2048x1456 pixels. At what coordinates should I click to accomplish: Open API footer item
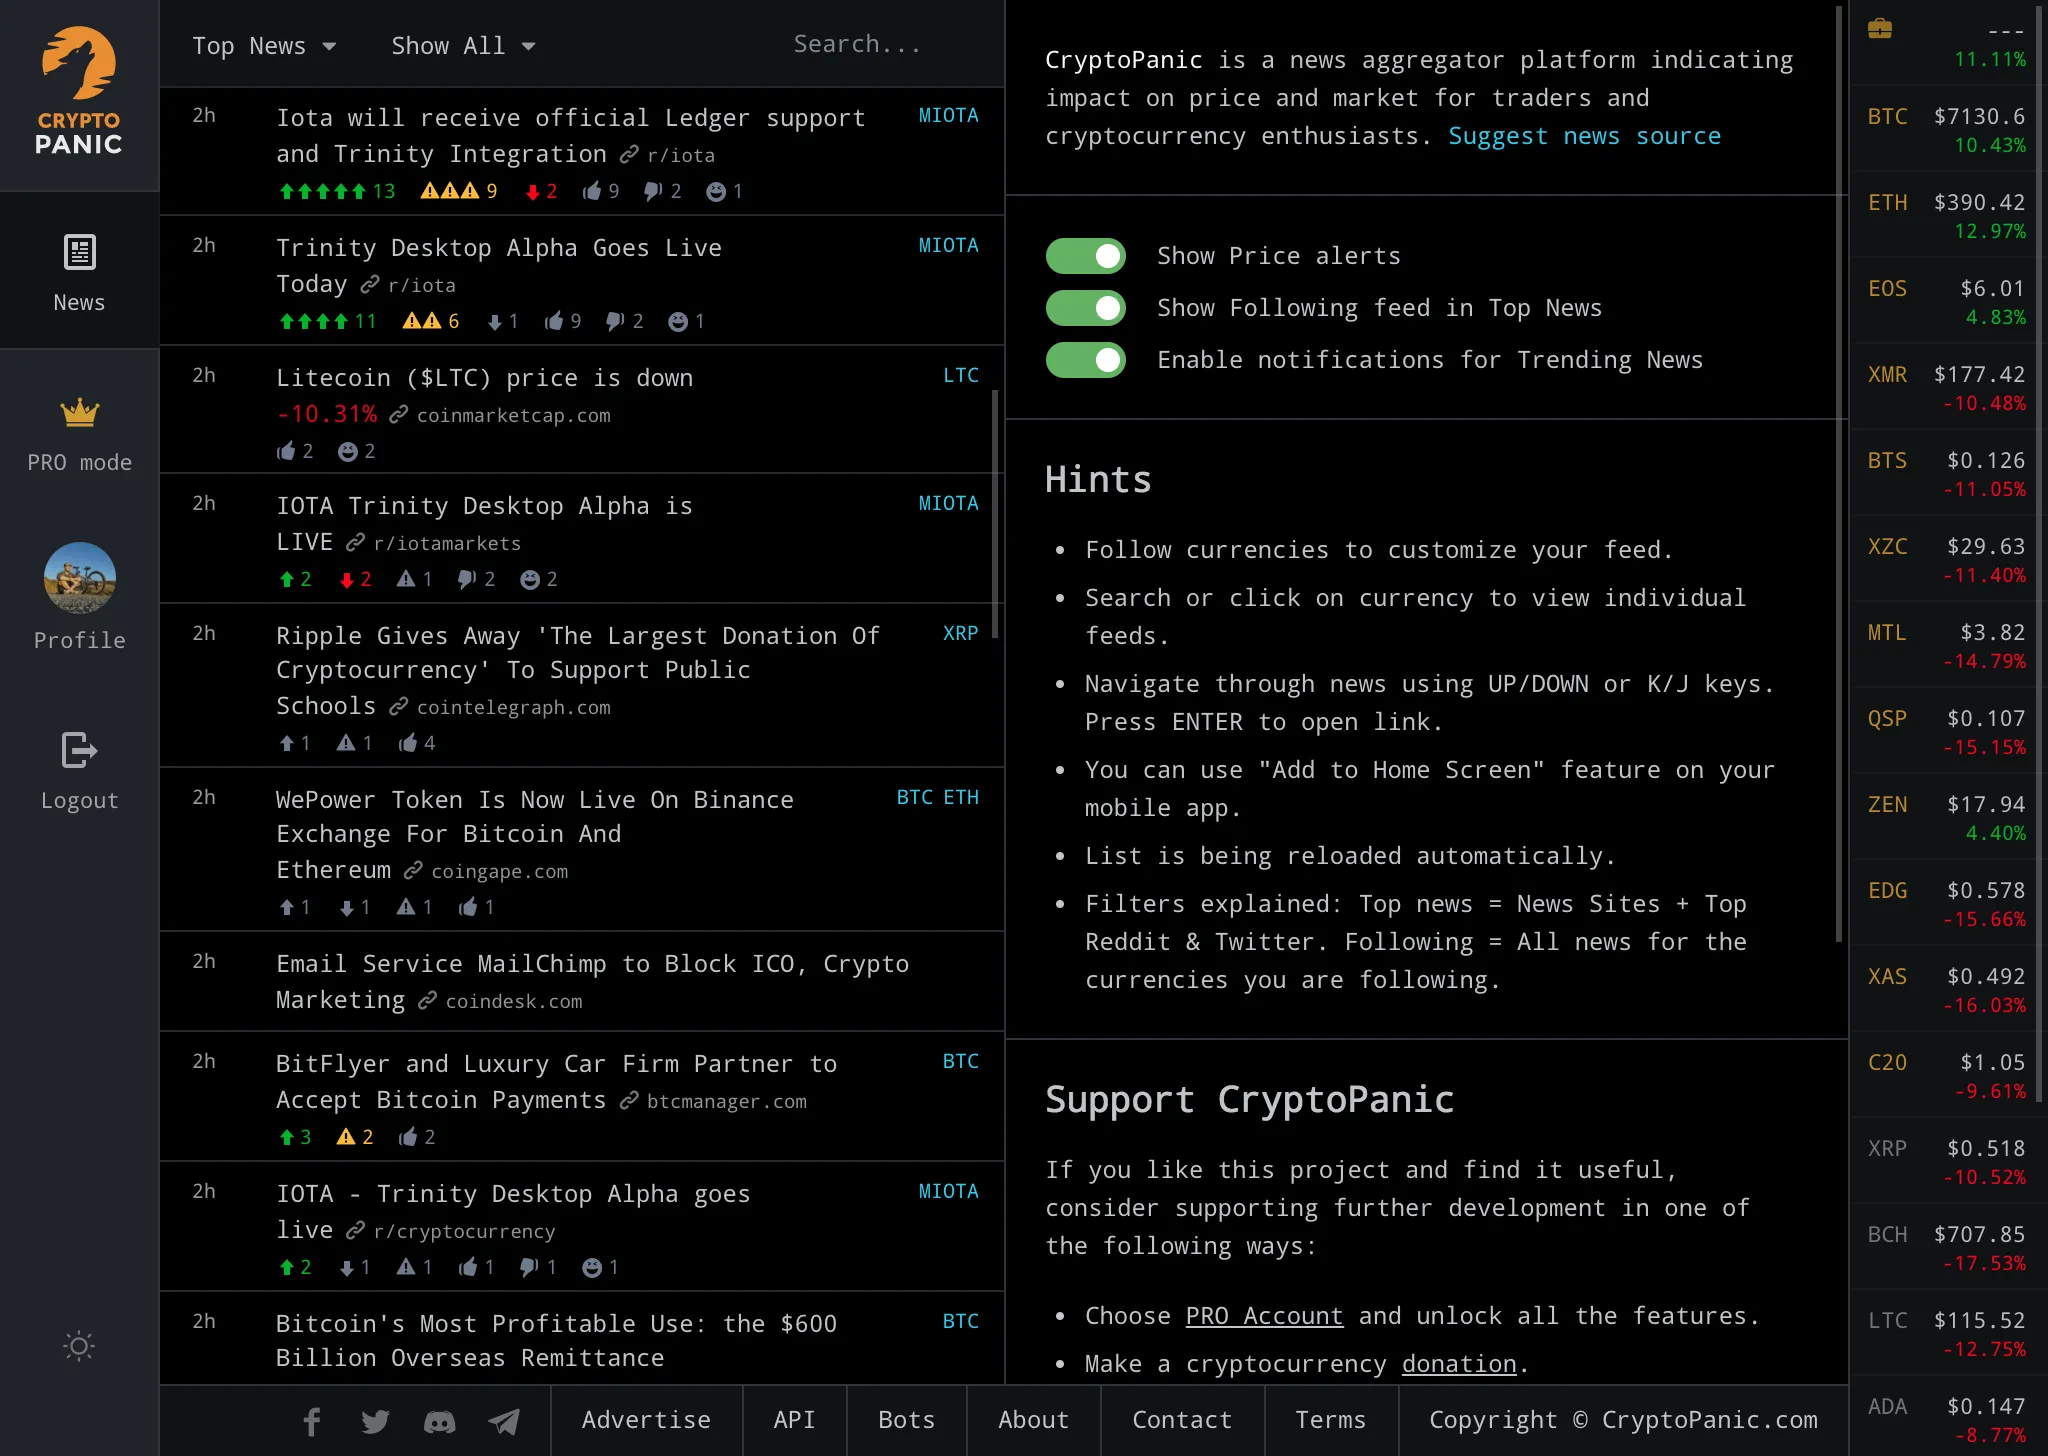(794, 1420)
